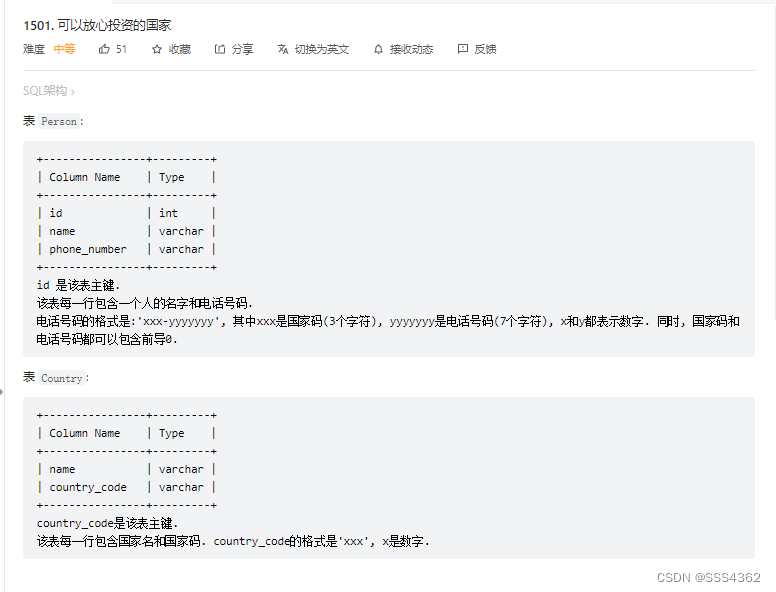Click the share icon

pyautogui.click(x=220, y=49)
